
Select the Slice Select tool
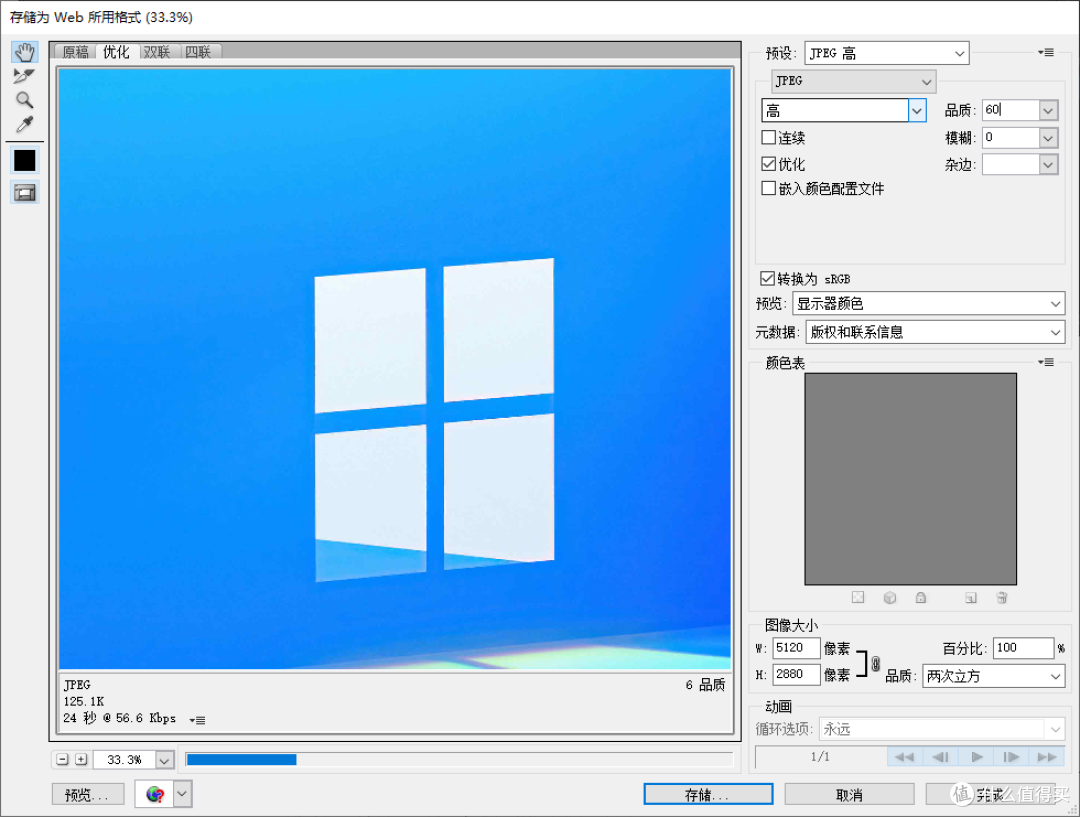(x=24, y=76)
